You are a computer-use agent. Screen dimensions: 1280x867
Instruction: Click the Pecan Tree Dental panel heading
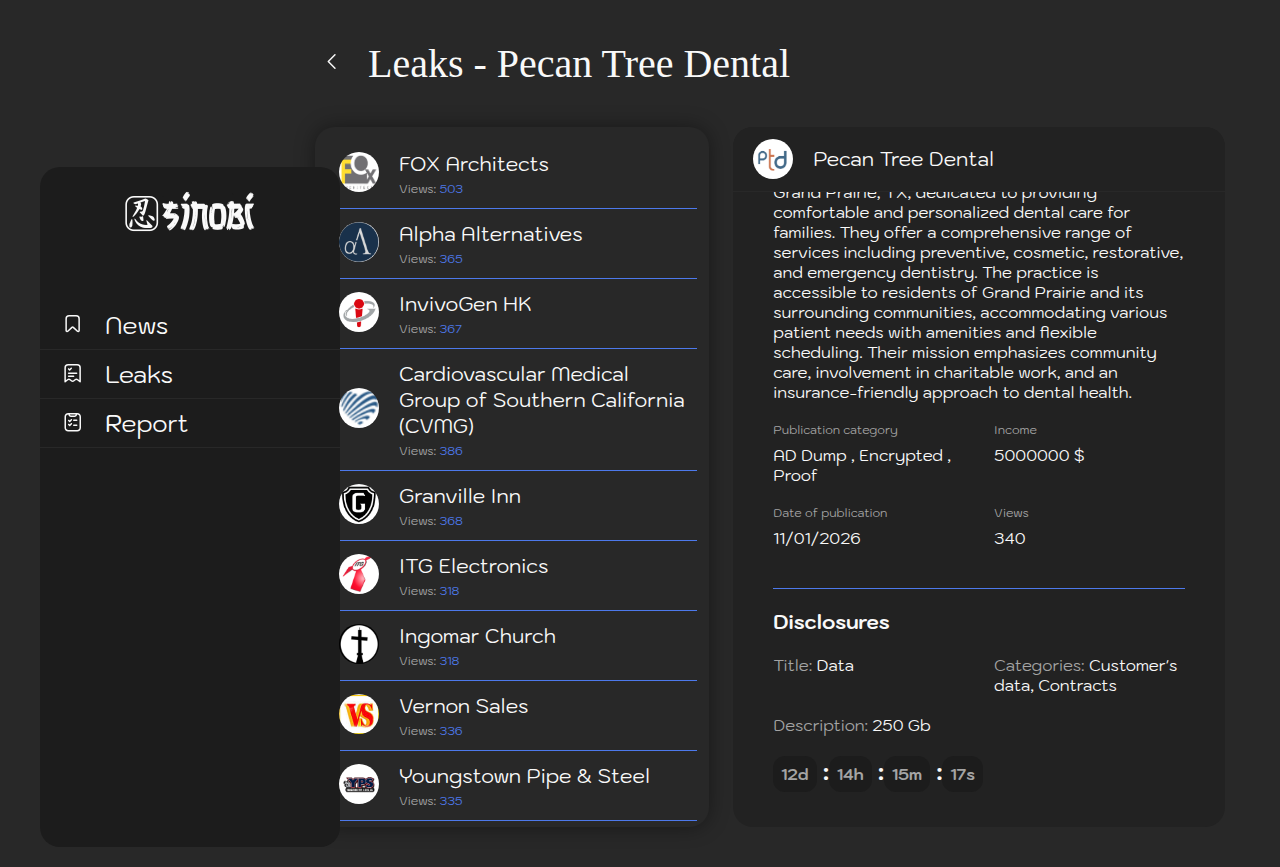[x=903, y=160]
